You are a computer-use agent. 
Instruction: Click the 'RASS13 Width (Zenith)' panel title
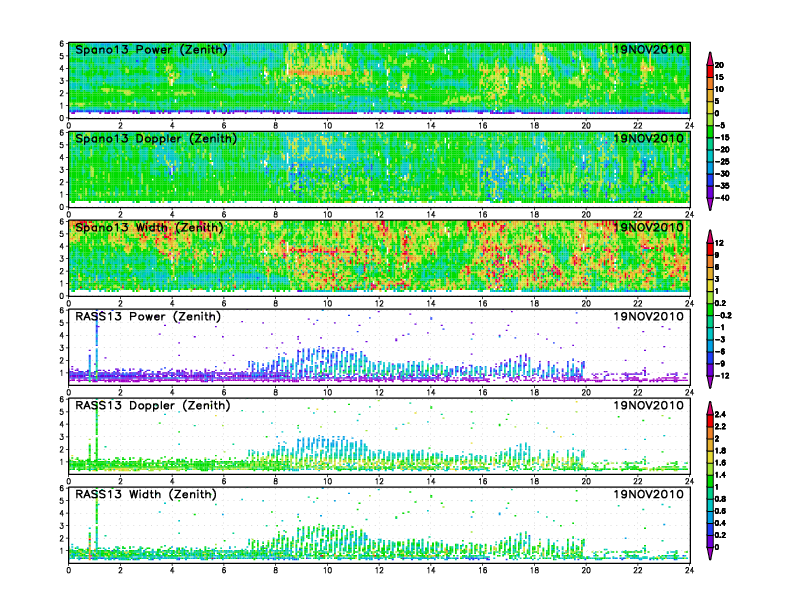tap(145, 494)
